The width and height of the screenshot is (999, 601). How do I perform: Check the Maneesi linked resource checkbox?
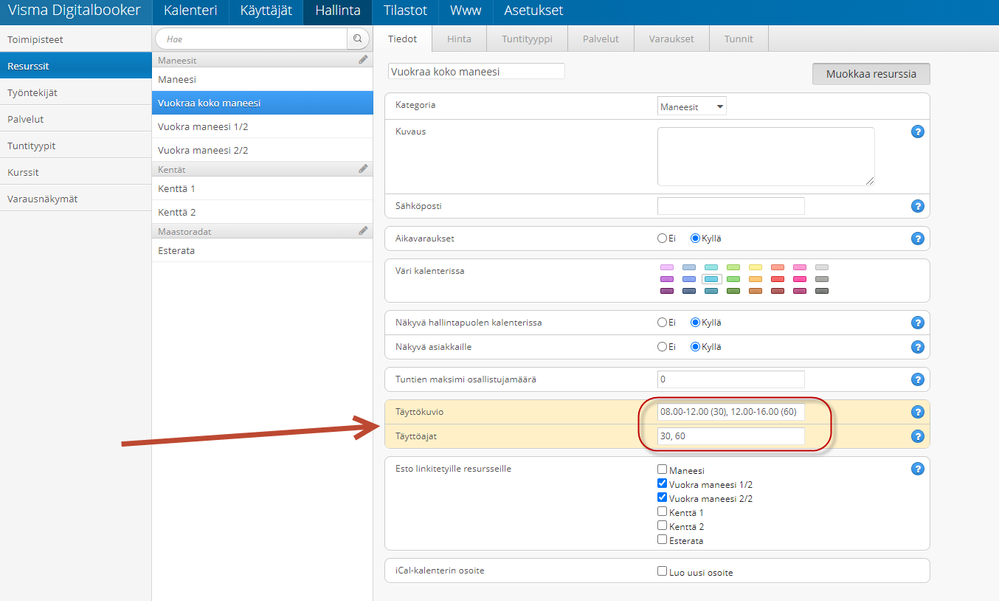[662, 469]
